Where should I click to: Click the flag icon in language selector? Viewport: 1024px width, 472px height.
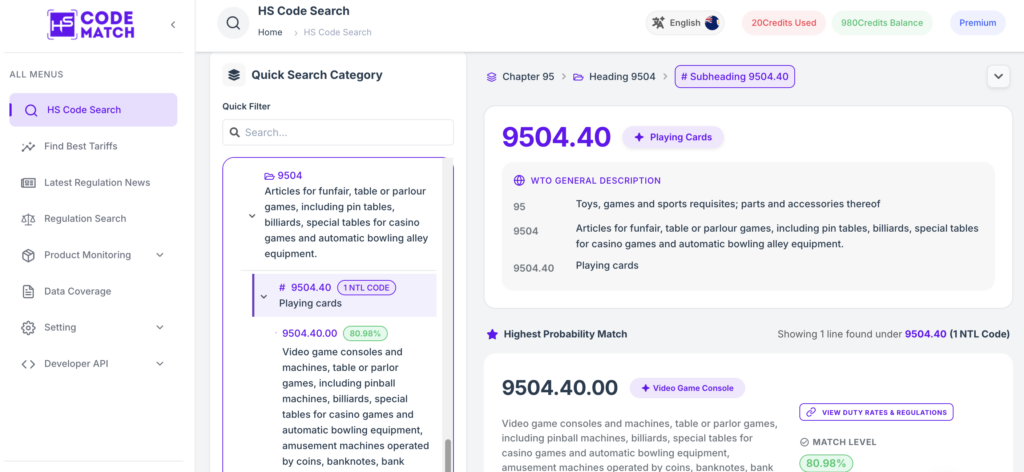tap(712, 23)
